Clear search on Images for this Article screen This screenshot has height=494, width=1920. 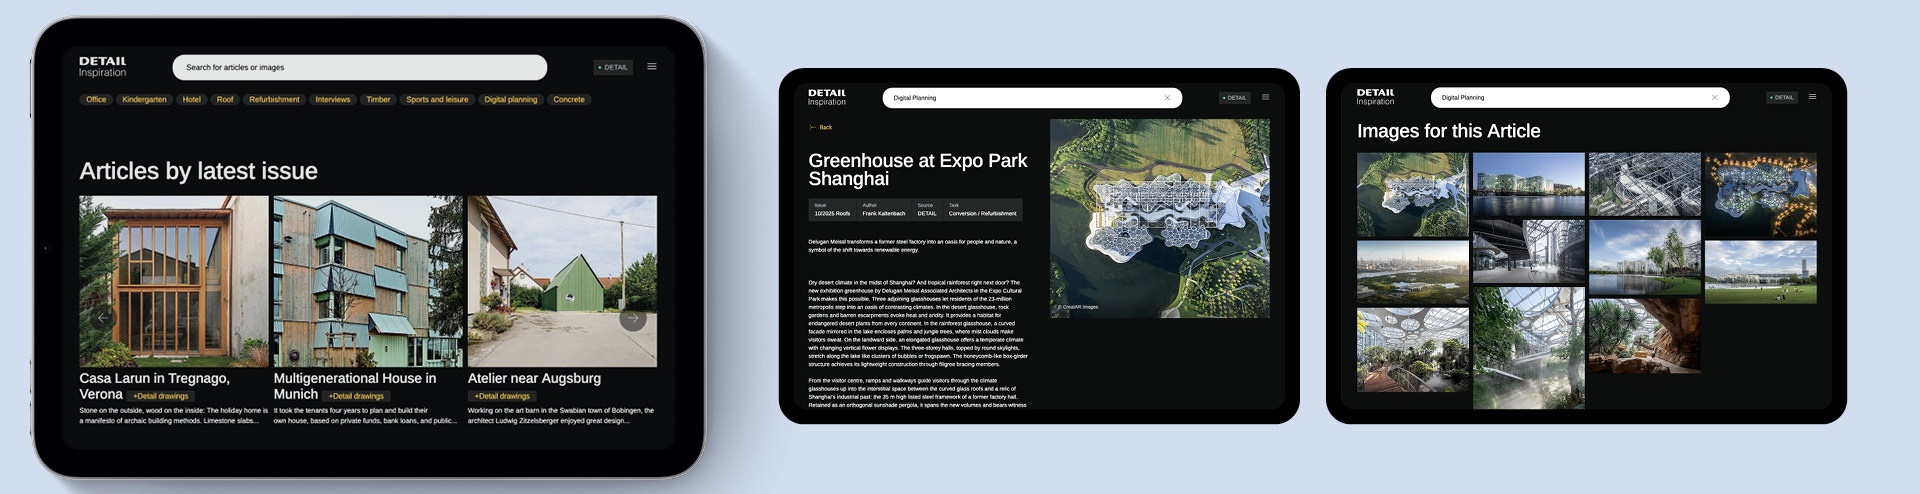[1714, 98]
